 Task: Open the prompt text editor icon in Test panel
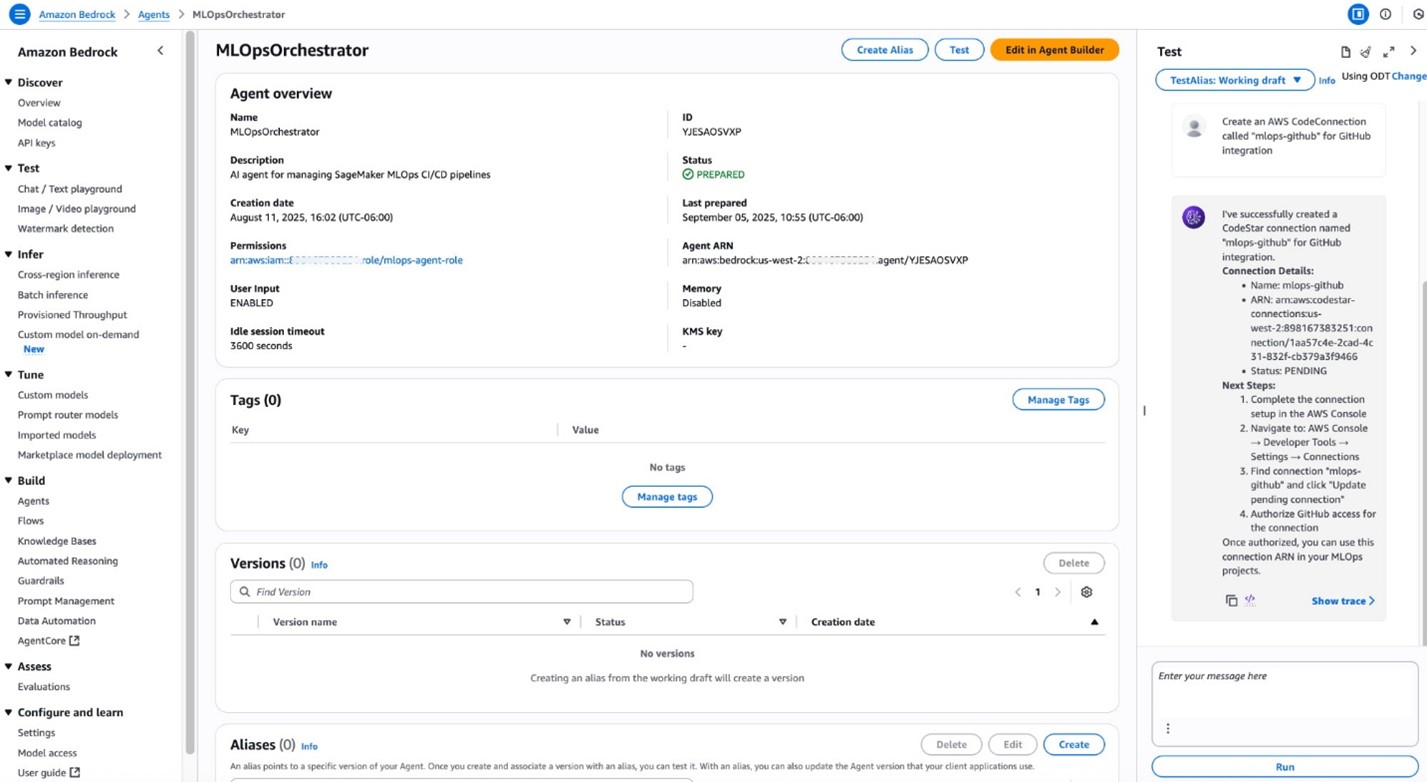(x=1346, y=51)
